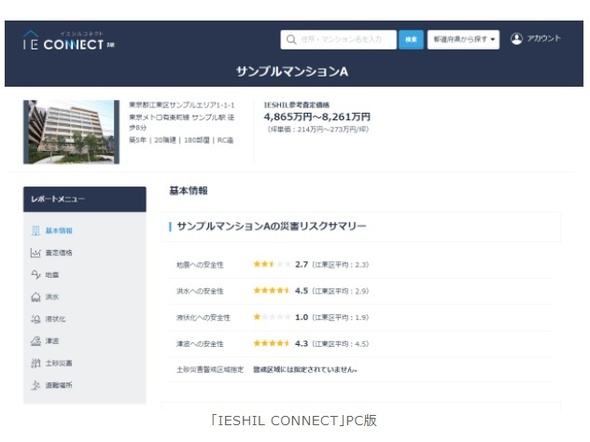Open the 土砂災害 icon in report menu
Image resolution: width=590 pixels, height=442 pixels.
click(36, 363)
